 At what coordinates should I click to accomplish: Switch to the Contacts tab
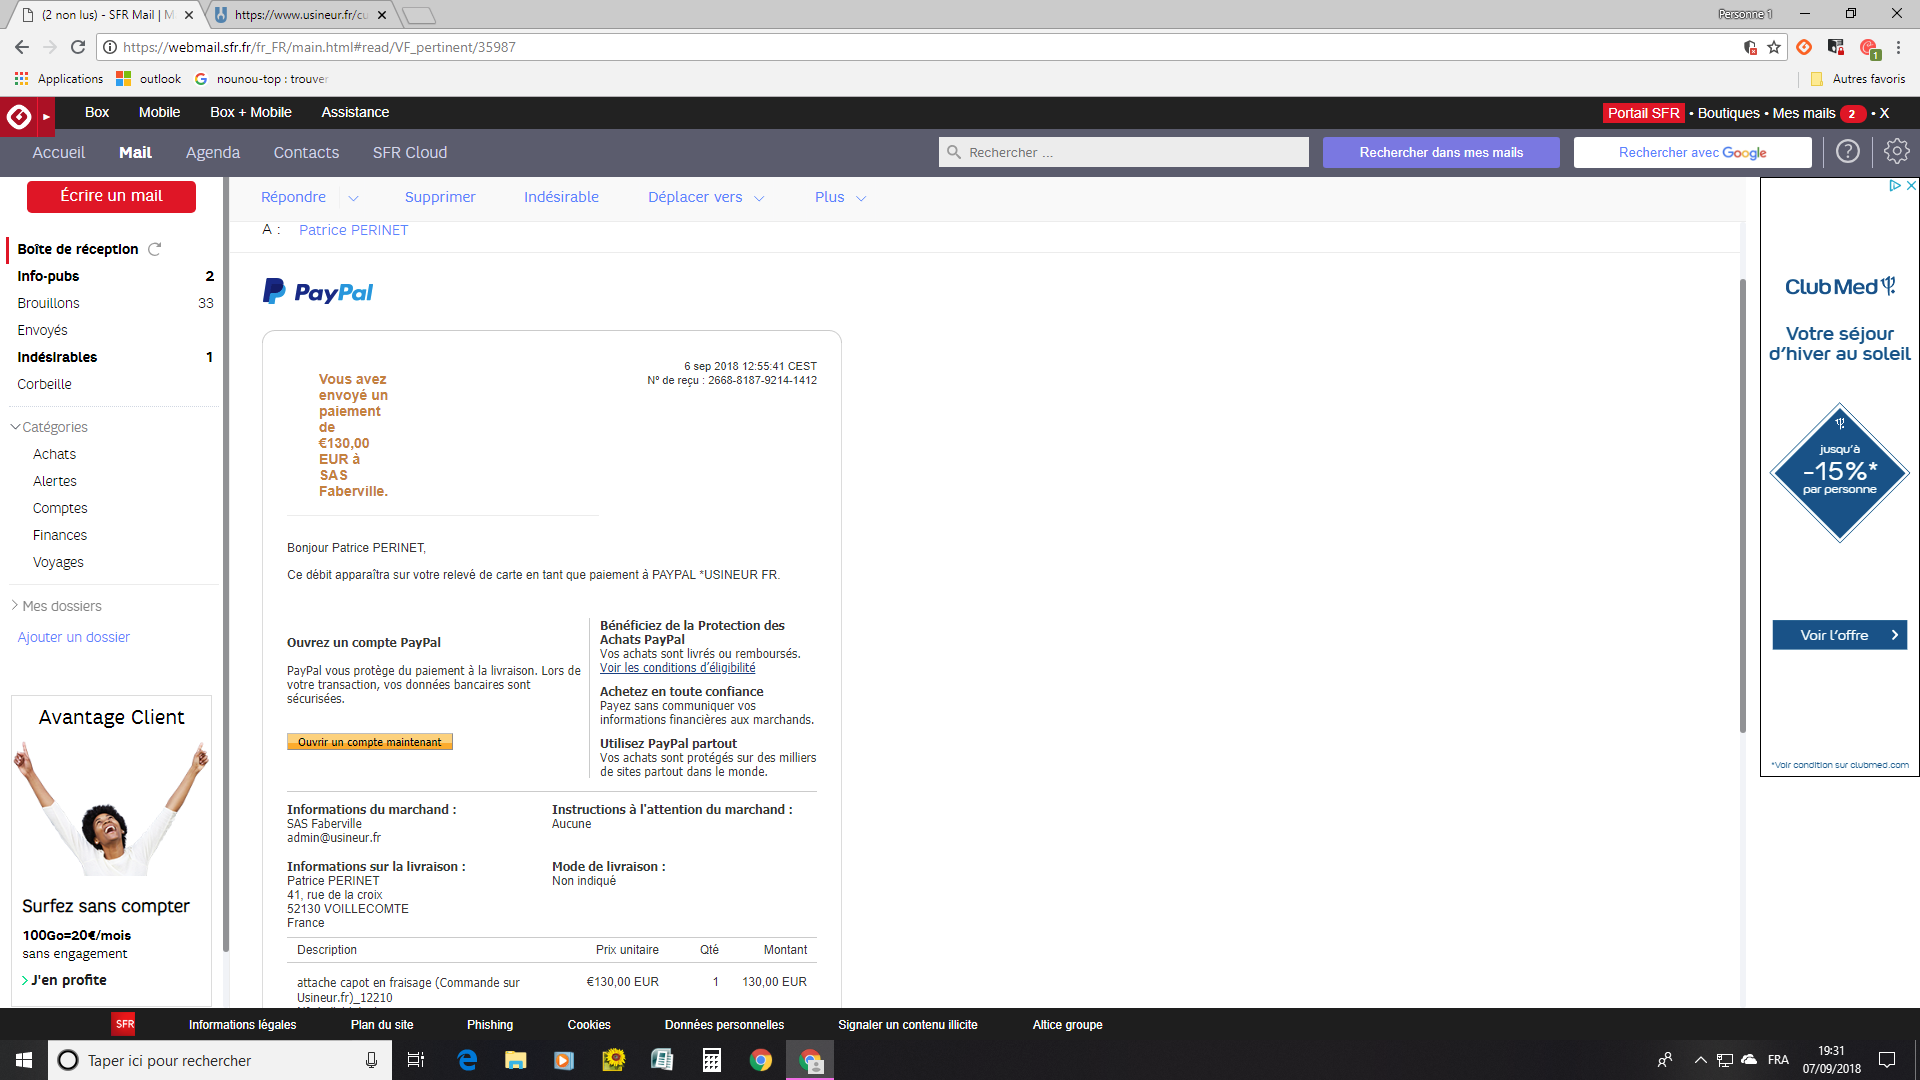[306, 152]
